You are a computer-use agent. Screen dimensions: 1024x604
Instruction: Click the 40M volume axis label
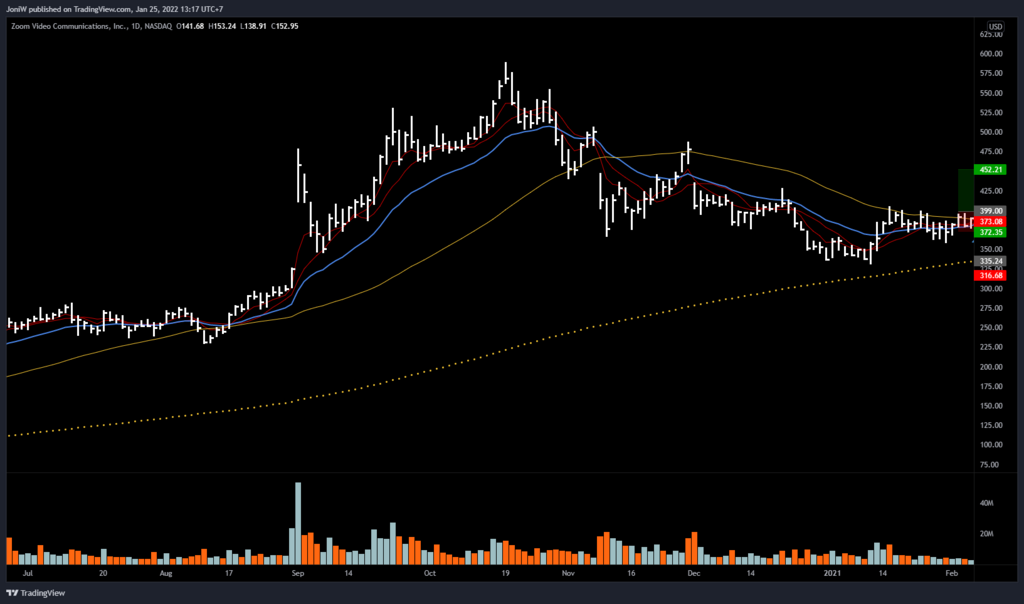coord(986,504)
